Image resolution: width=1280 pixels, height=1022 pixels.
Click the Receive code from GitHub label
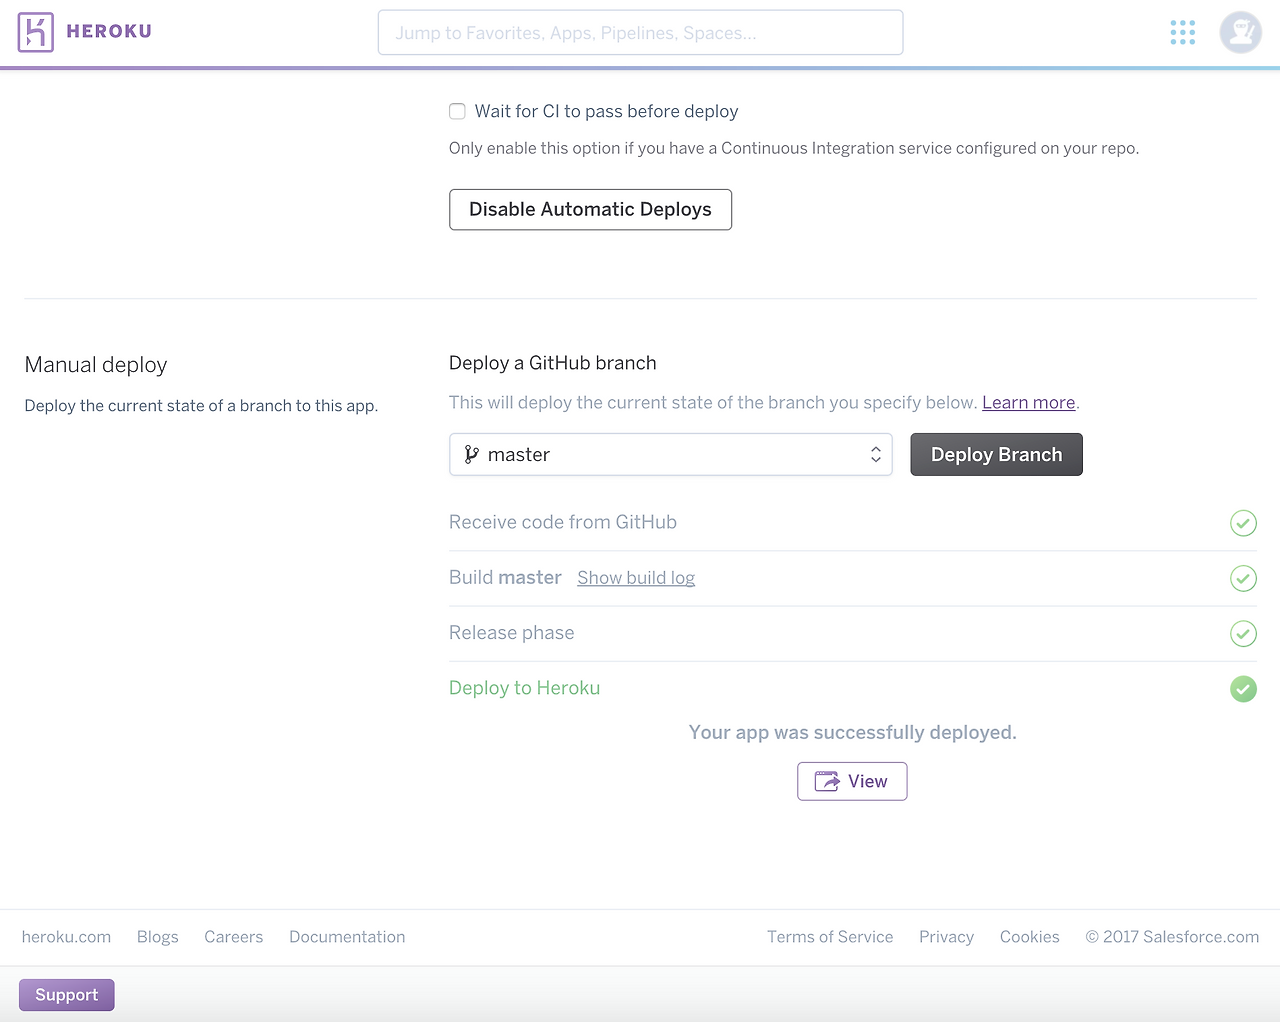pyautogui.click(x=563, y=522)
